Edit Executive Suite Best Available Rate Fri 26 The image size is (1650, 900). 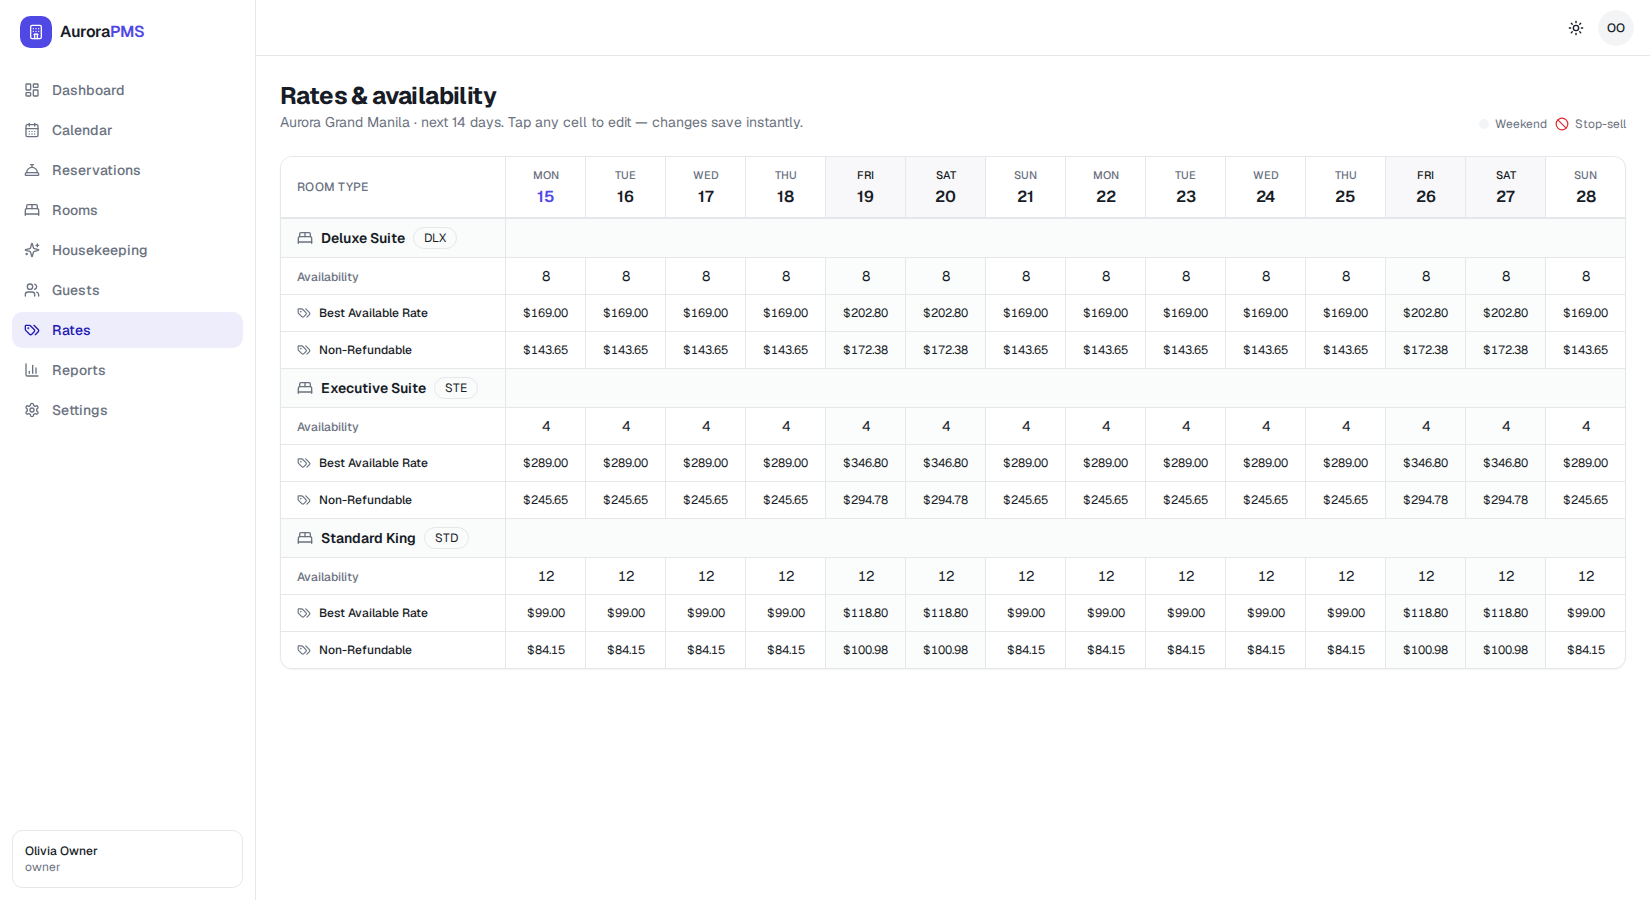[1426, 463]
